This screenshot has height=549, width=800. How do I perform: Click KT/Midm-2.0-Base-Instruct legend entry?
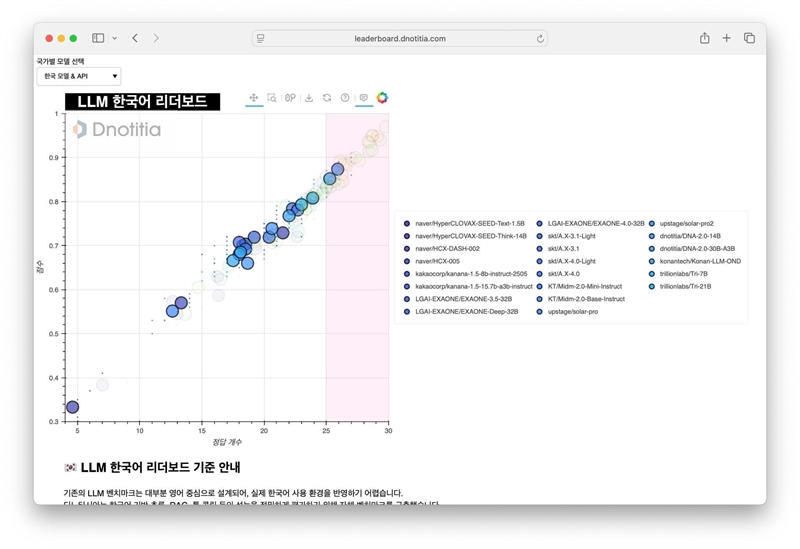pos(581,299)
